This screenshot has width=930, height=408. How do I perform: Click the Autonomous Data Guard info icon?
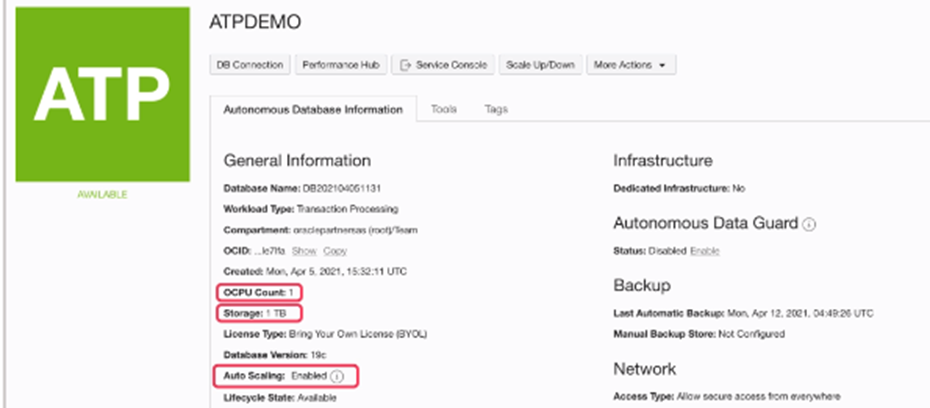point(809,225)
